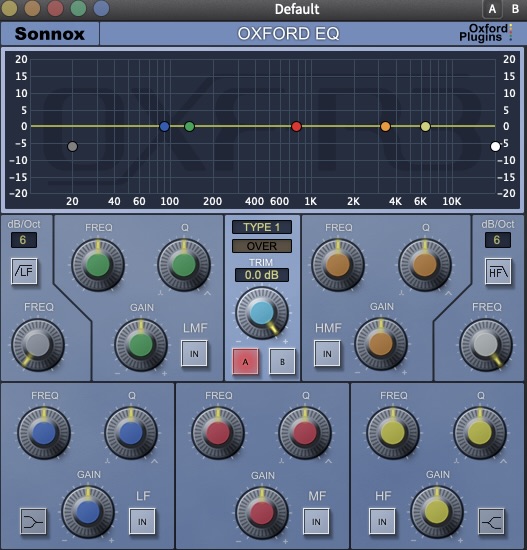Open the Oxford Plugins options logo
Screen dimensions: 527x550
point(486,33)
